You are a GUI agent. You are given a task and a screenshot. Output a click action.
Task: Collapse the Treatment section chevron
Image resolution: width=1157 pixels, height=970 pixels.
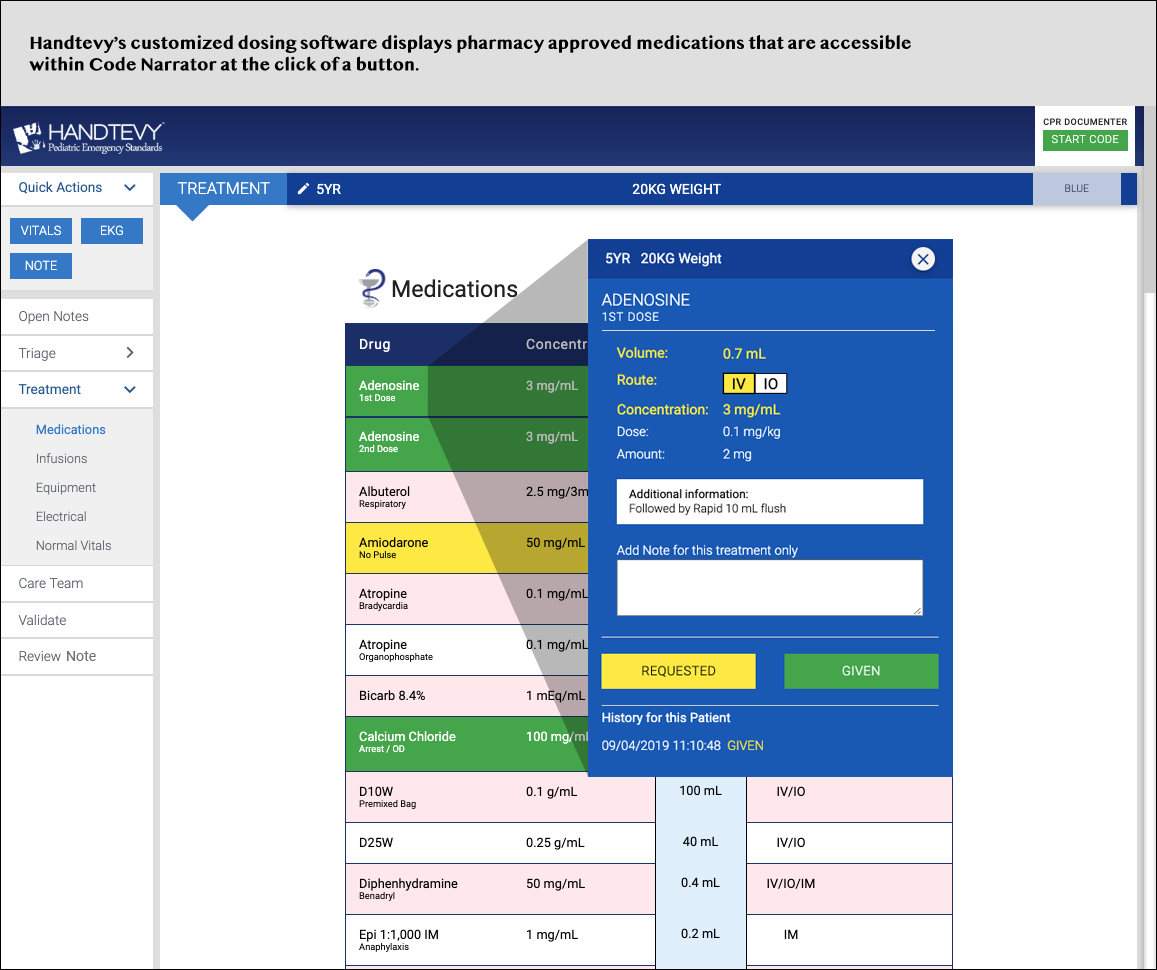pyautogui.click(x=130, y=389)
